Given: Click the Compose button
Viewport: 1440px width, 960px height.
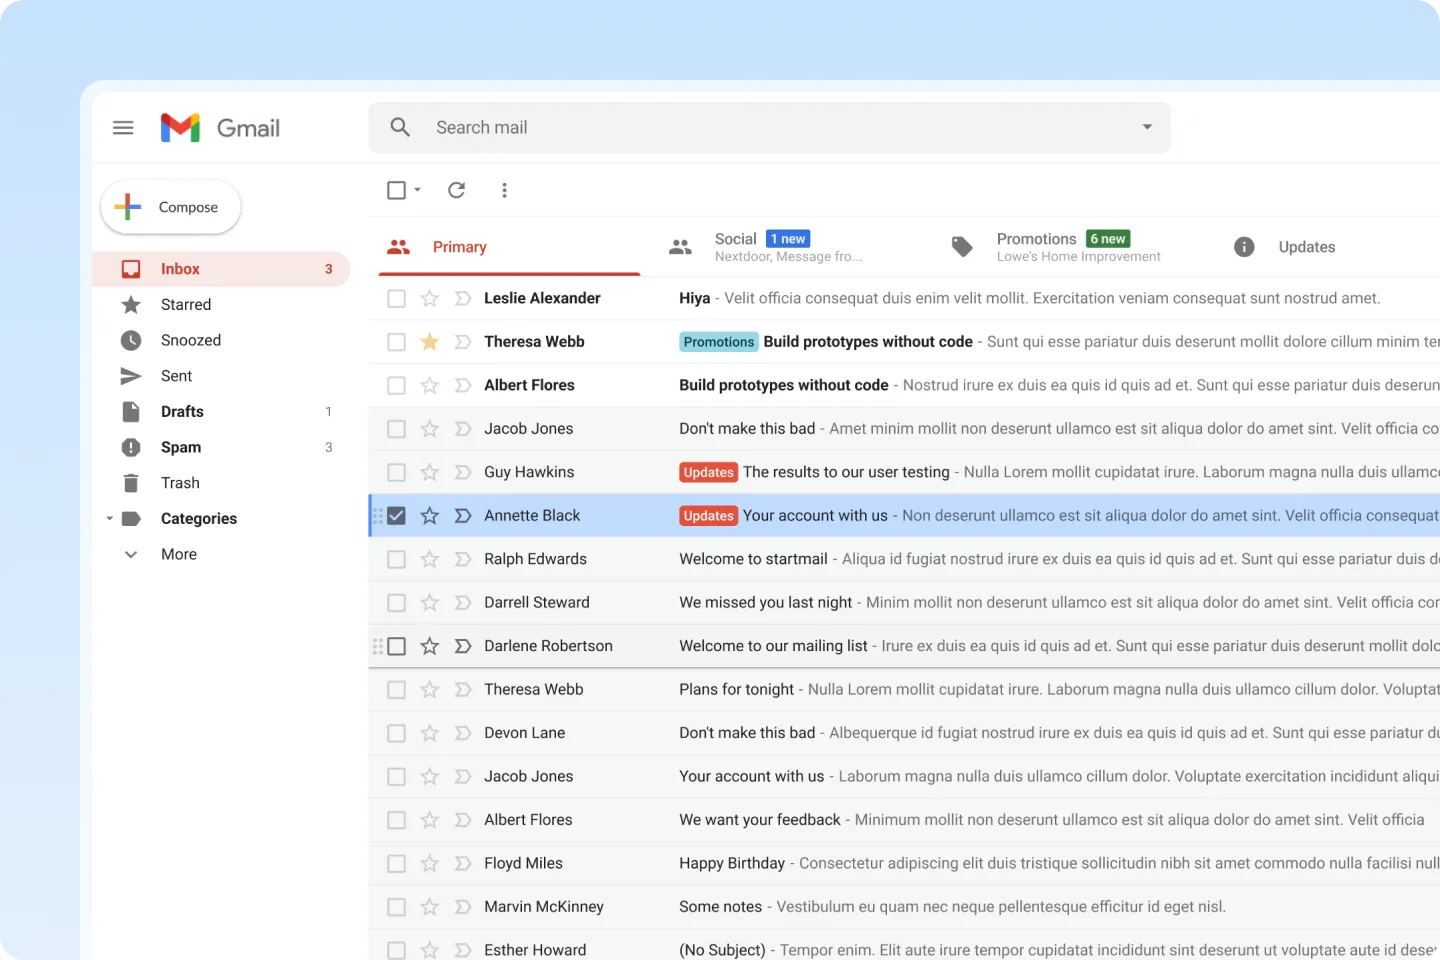Looking at the screenshot, I should (171, 207).
